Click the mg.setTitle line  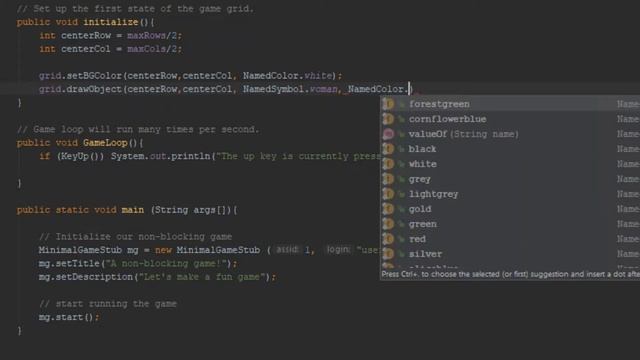pyautogui.click(x=138, y=264)
